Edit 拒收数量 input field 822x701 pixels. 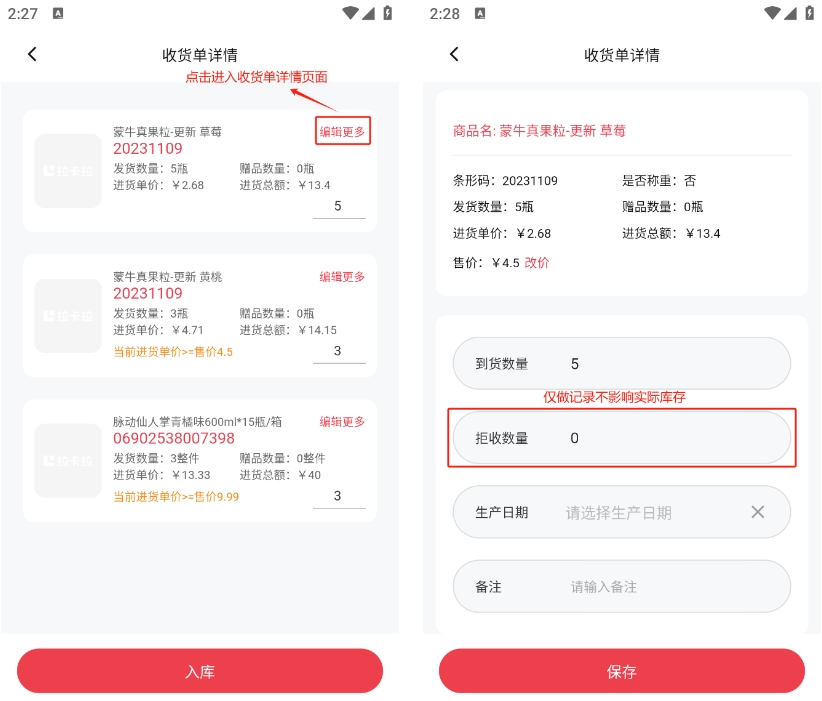(622, 438)
